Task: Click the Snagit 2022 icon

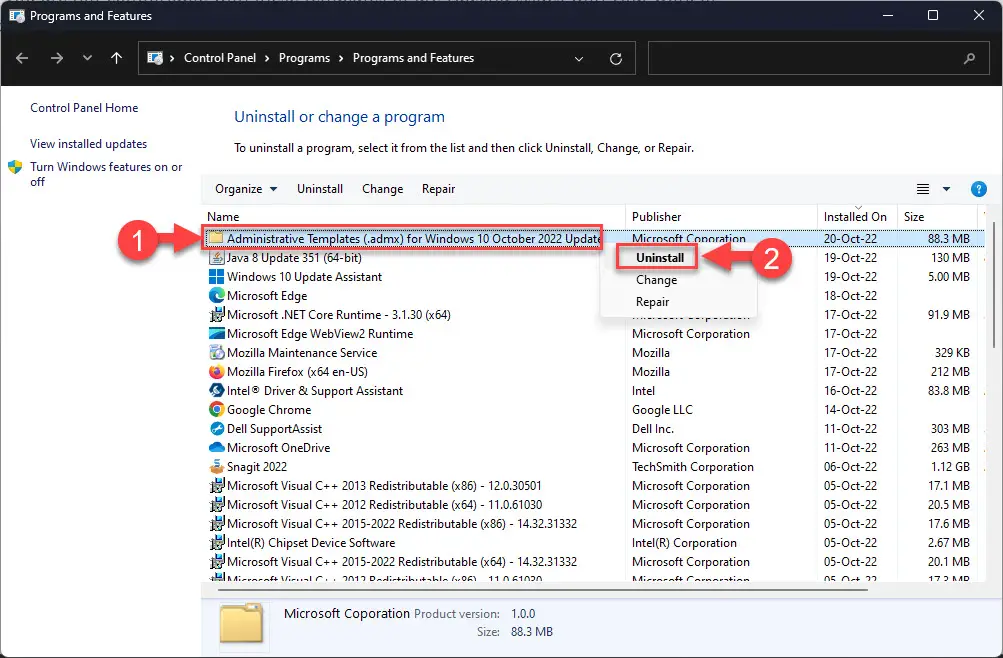Action: pyautogui.click(x=216, y=467)
